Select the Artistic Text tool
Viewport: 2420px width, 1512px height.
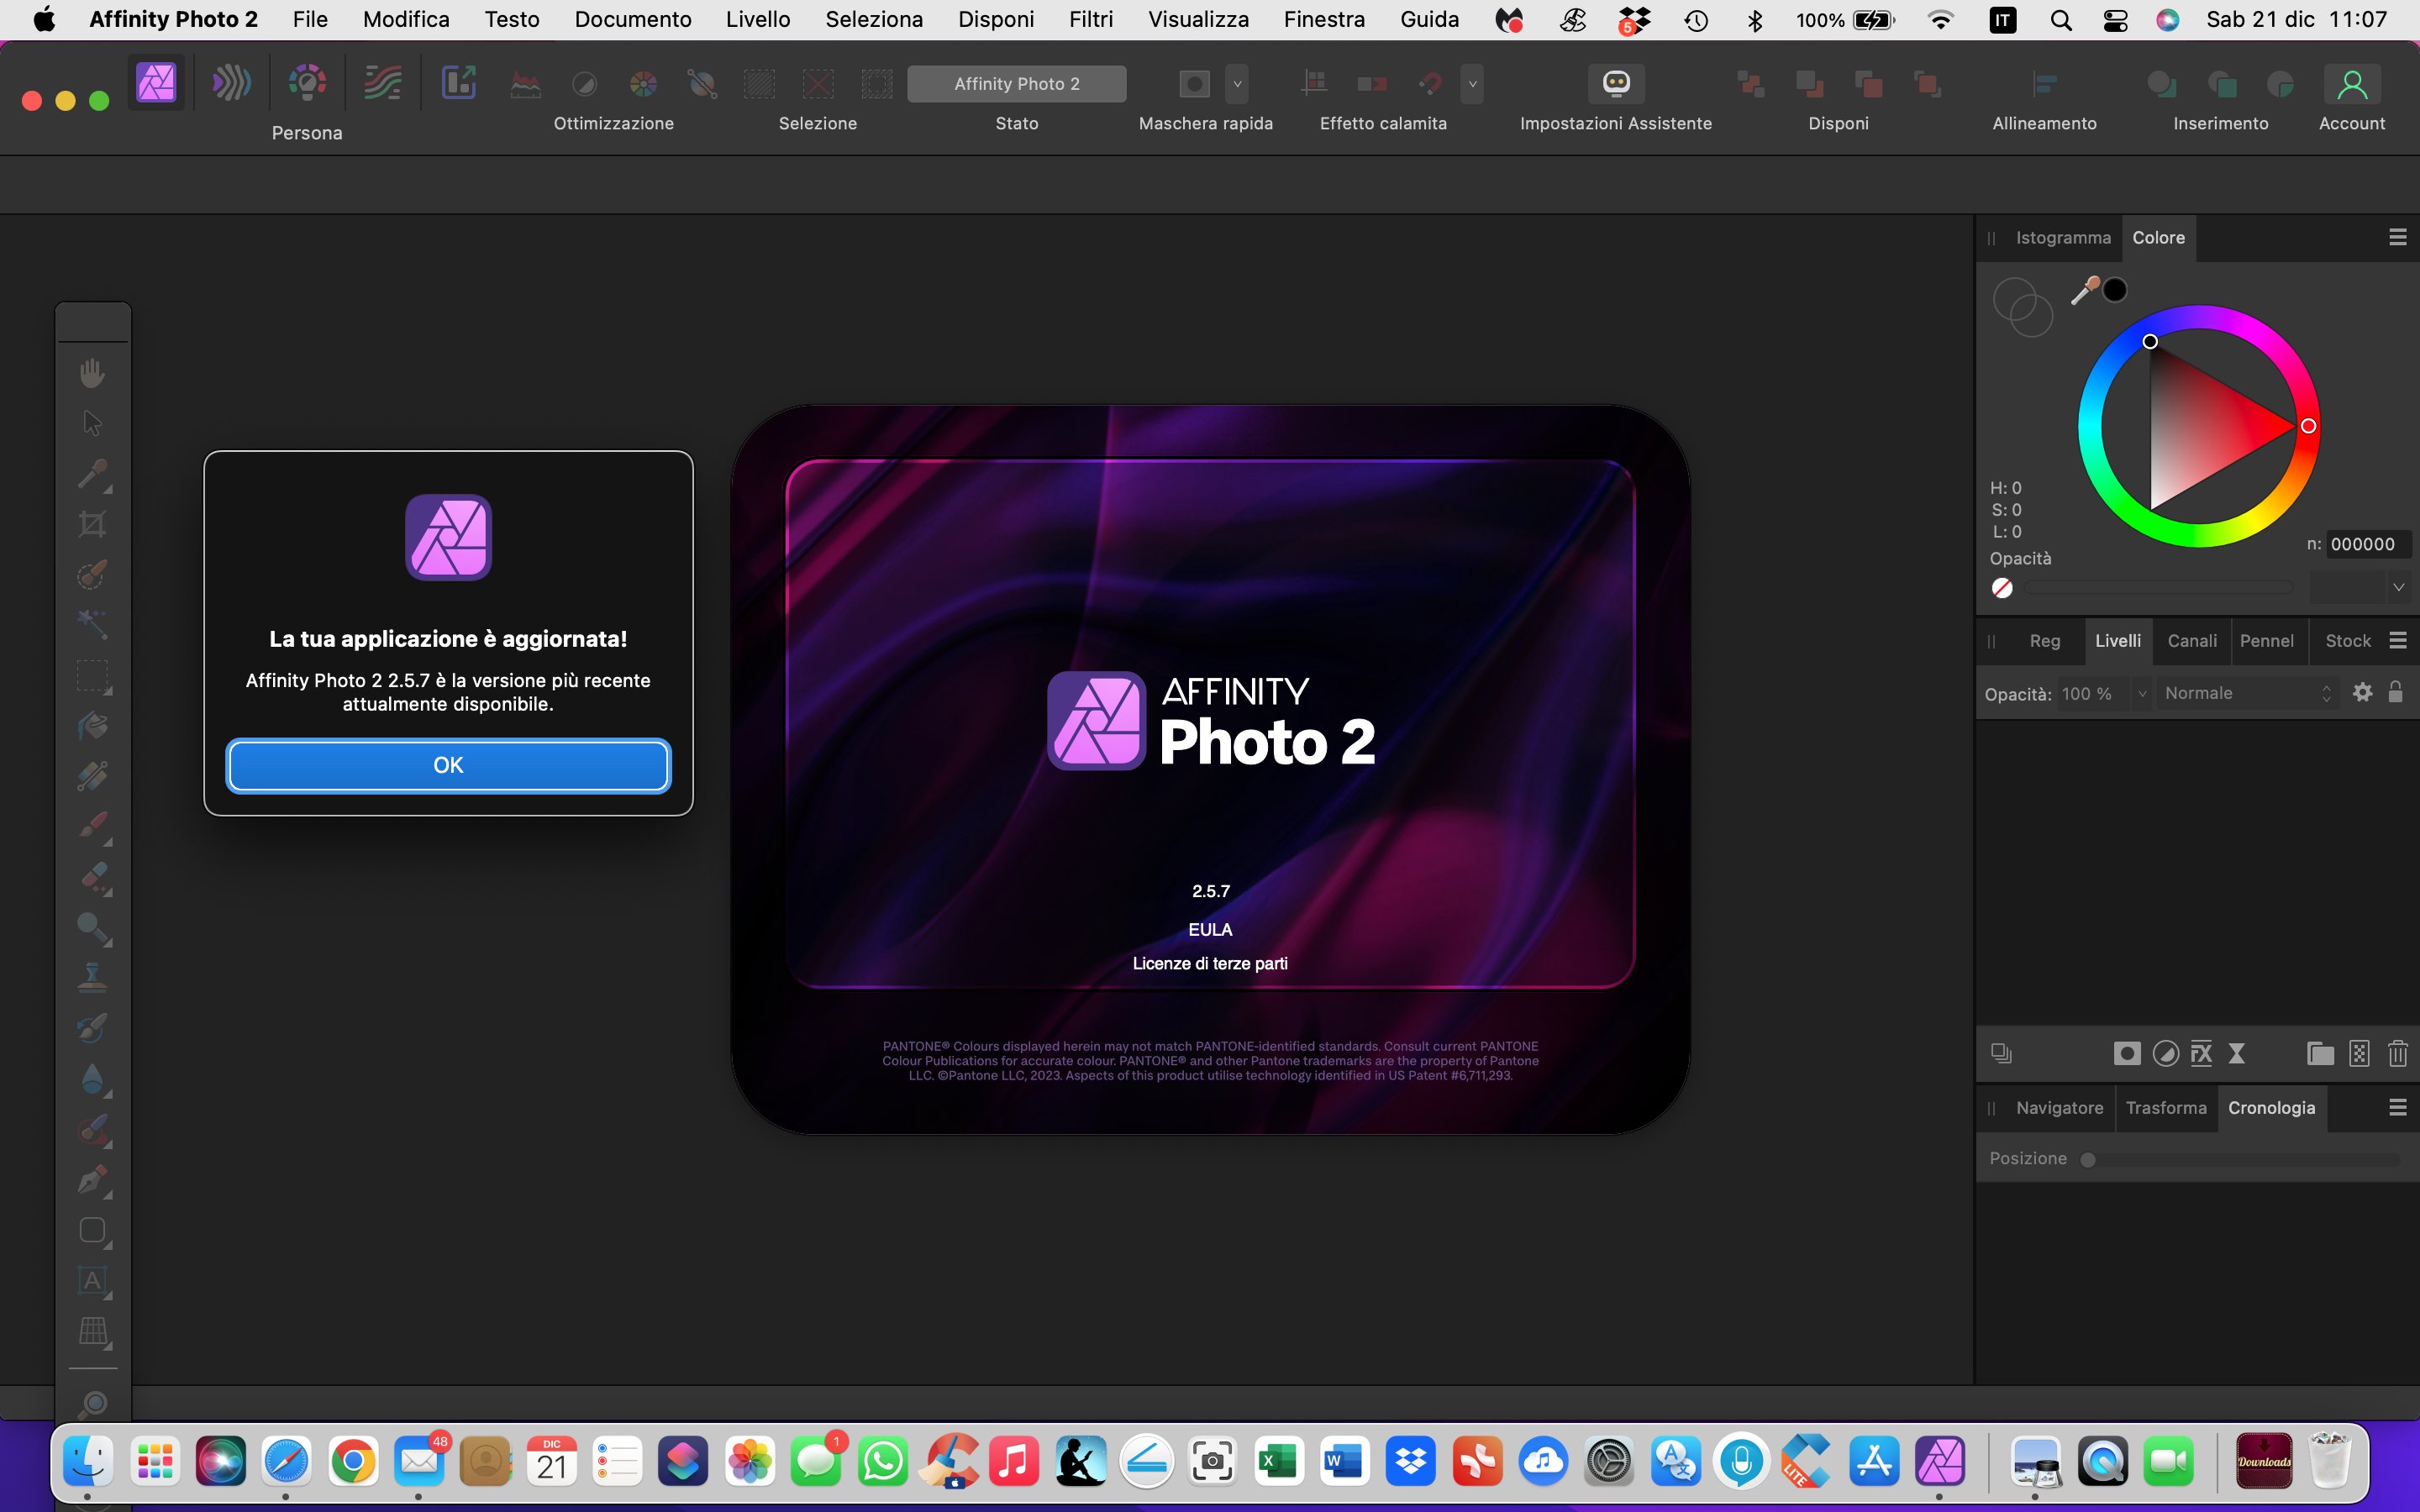point(92,1280)
